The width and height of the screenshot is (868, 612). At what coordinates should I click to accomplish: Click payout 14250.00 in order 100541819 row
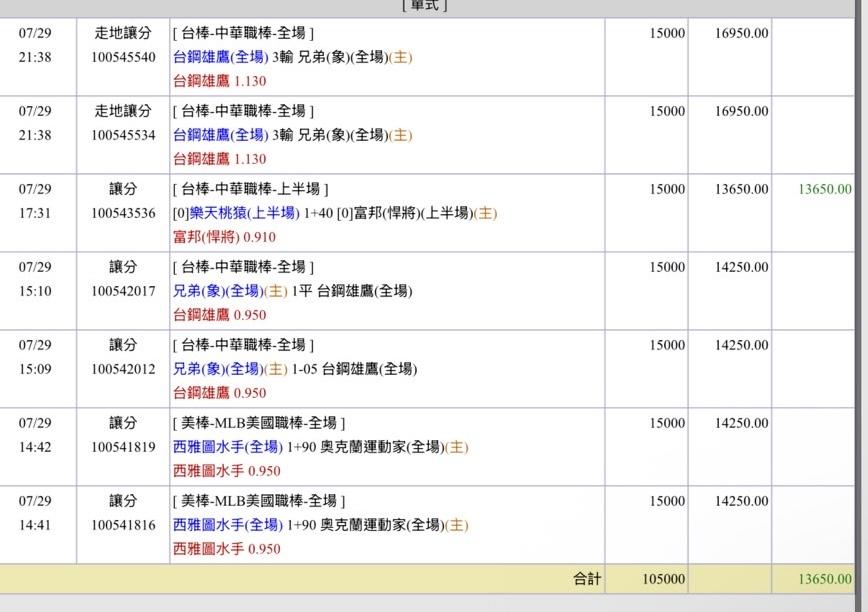point(741,423)
